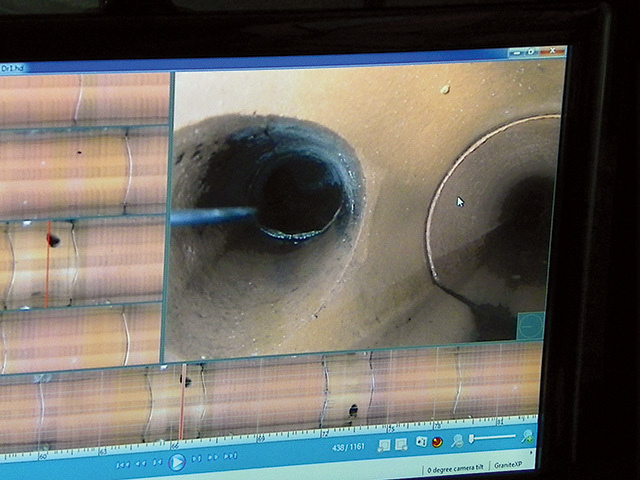Skip to the last frame of playback
This screenshot has width=640, height=480.
tap(231, 457)
